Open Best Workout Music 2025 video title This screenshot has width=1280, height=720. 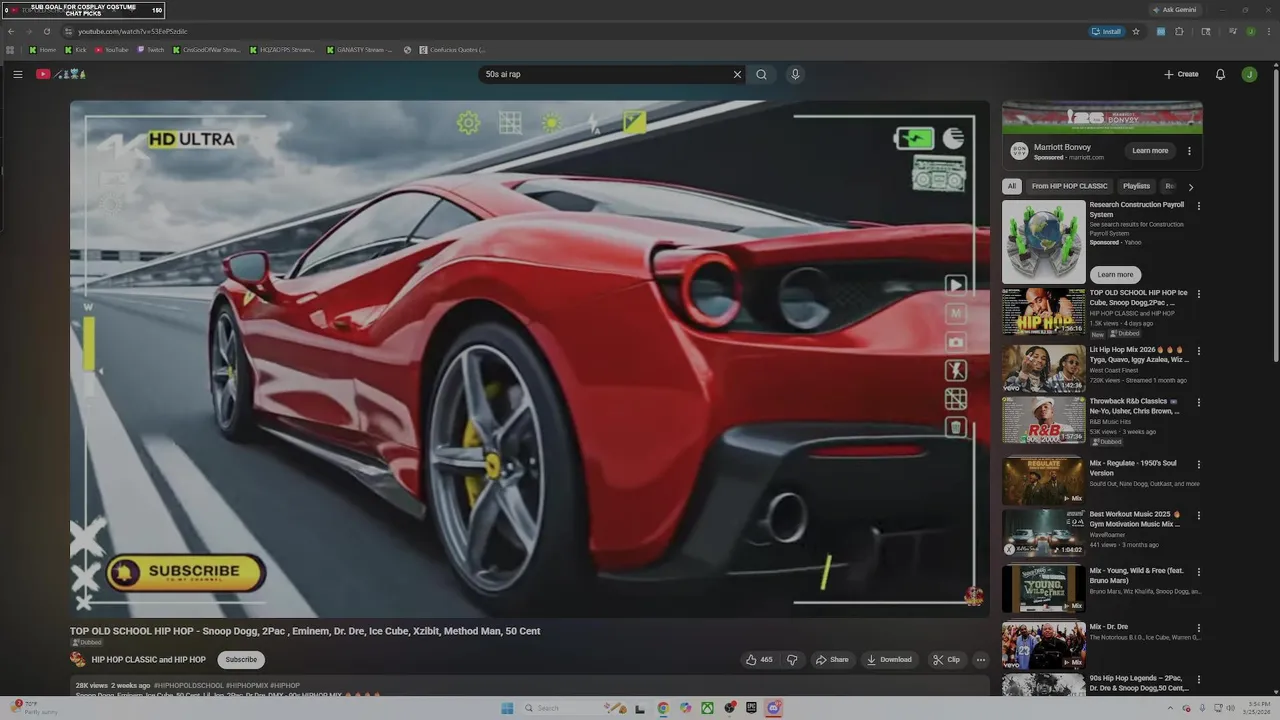[x=1135, y=519]
